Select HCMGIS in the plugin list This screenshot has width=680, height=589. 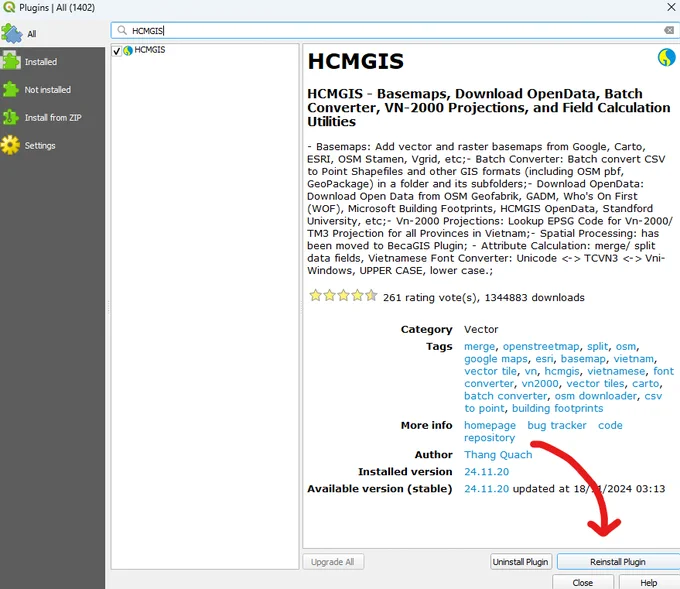click(150, 50)
